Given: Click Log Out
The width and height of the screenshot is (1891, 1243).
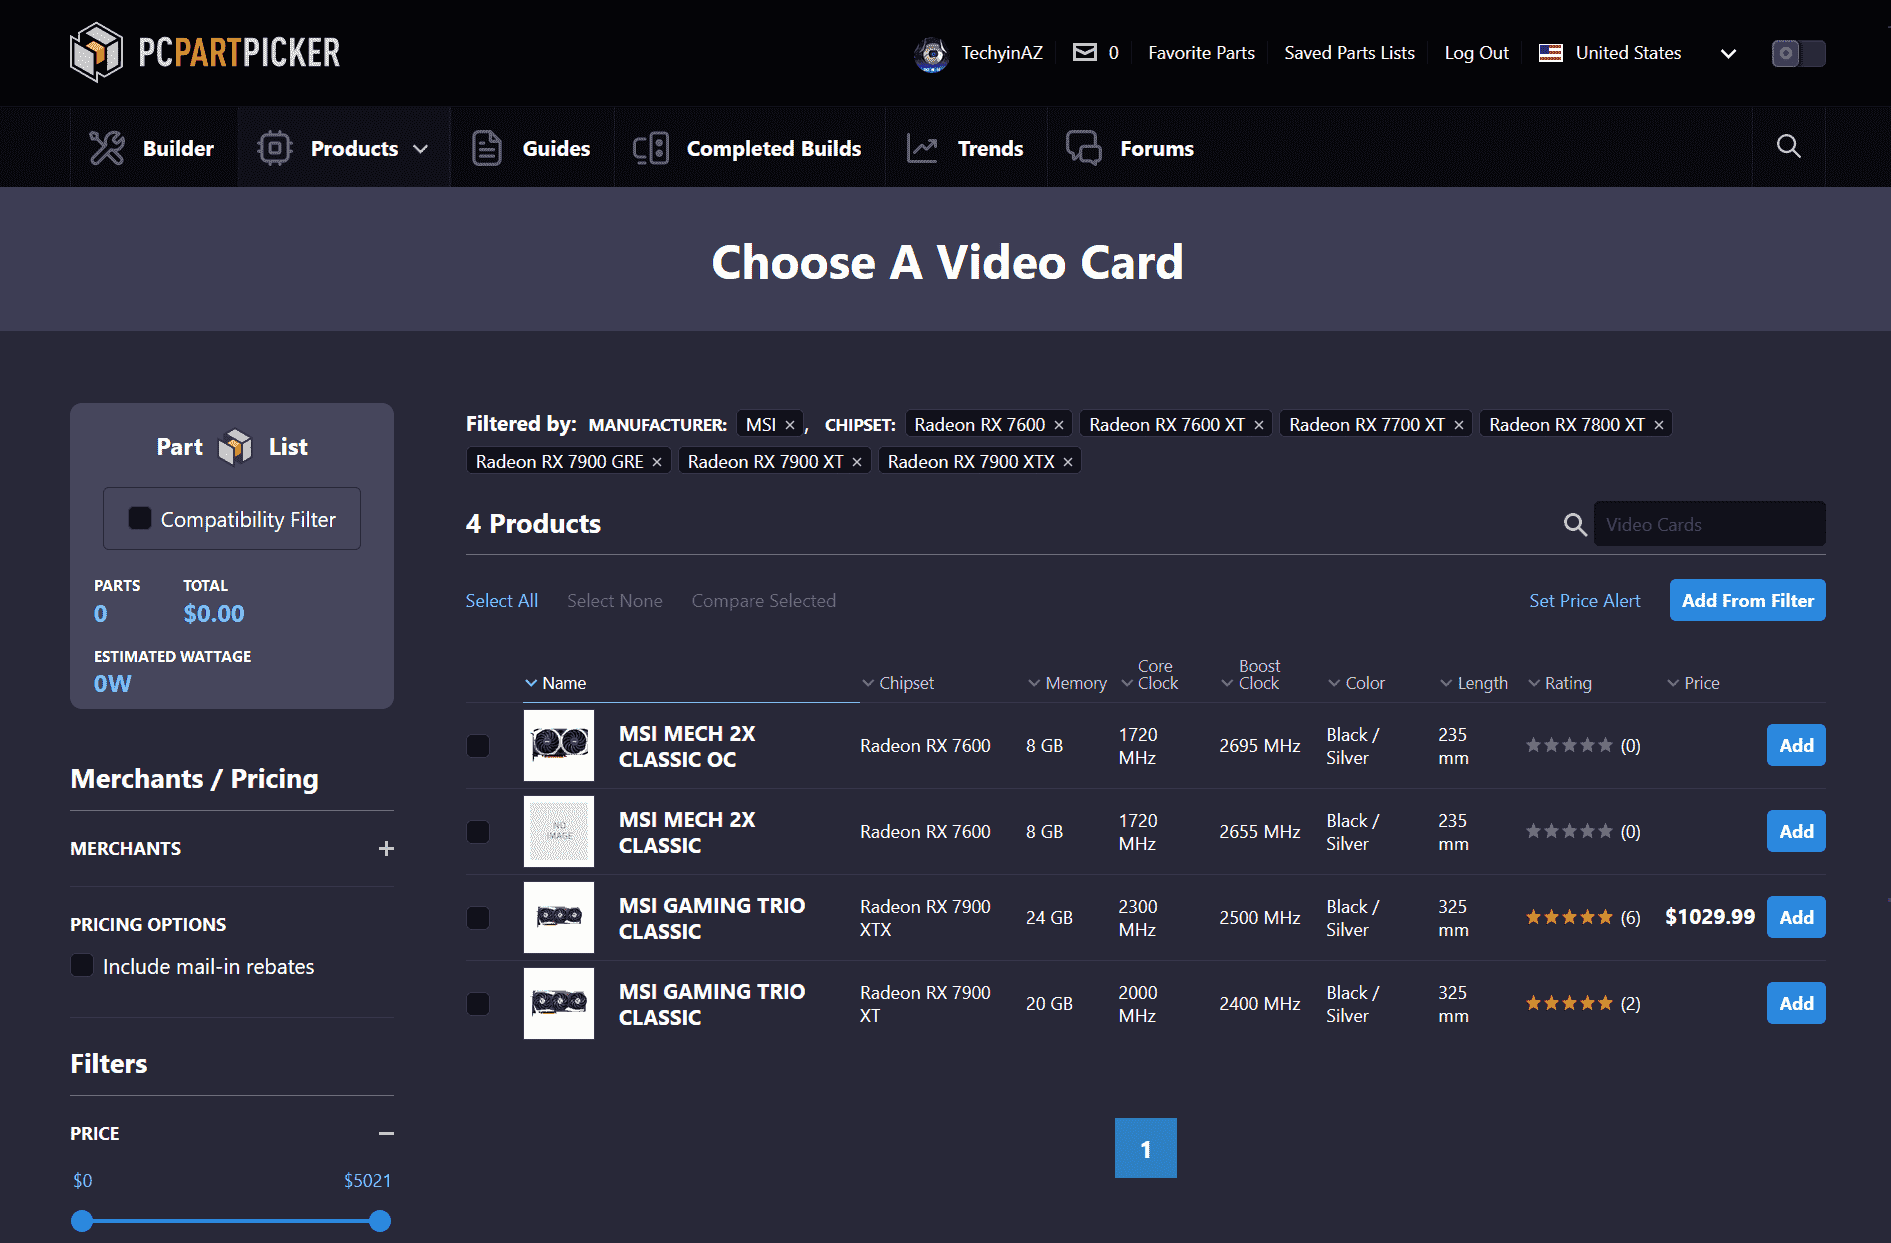Looking at the screenshot, I should tap(1476, 53).
